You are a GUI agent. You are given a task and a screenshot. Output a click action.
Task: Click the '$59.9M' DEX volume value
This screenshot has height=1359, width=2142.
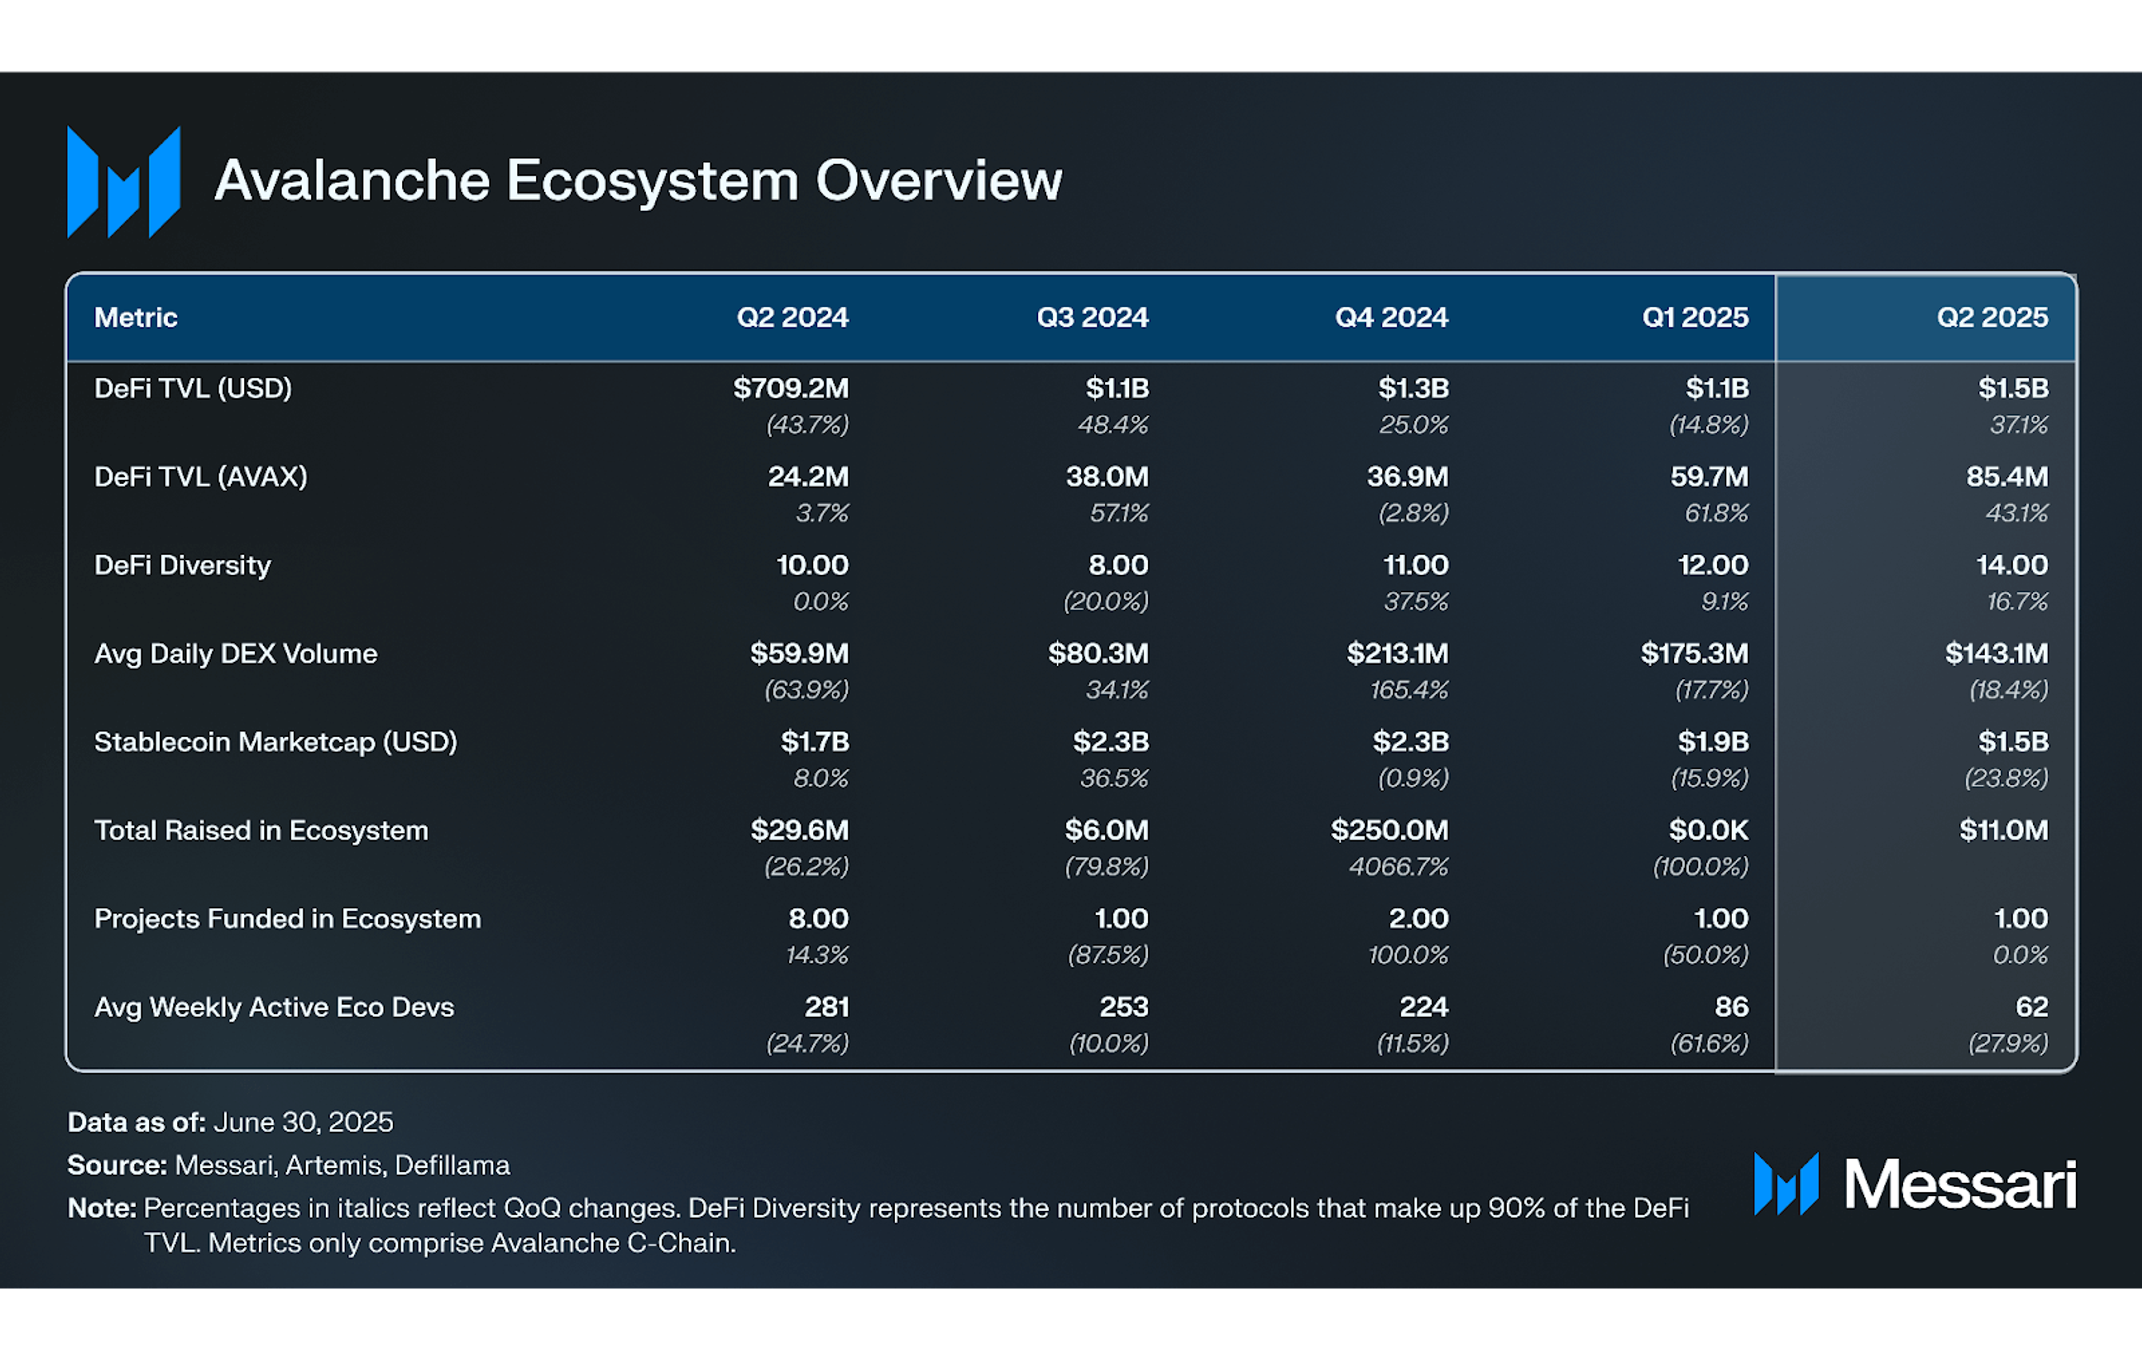tap(799, 653)
